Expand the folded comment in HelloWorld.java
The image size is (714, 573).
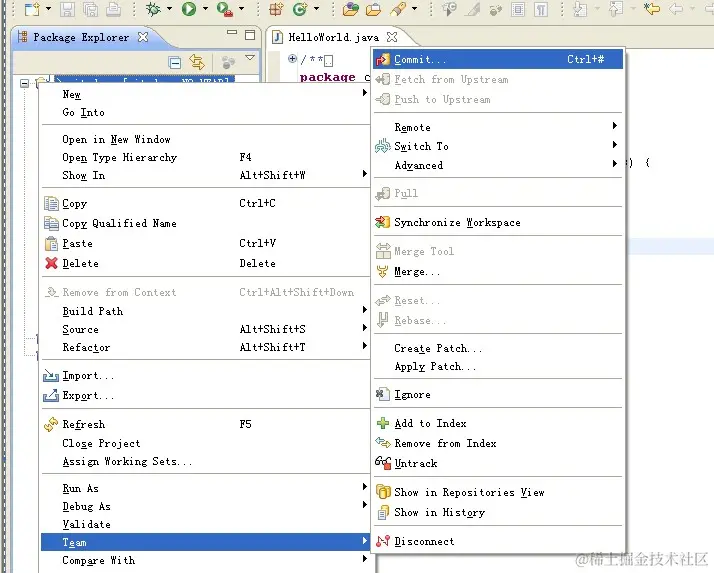292,58
